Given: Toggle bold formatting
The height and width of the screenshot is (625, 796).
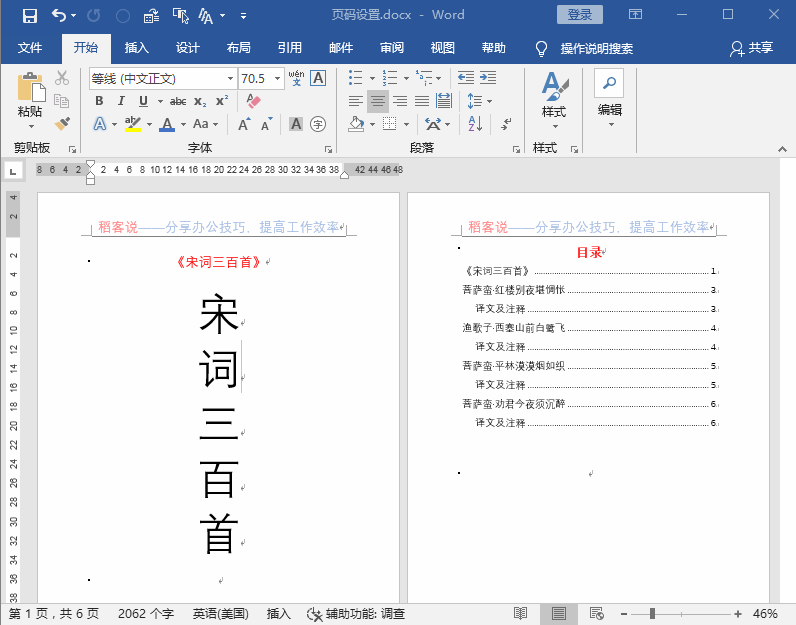Looking at the screenshot, I should (100, 101).
